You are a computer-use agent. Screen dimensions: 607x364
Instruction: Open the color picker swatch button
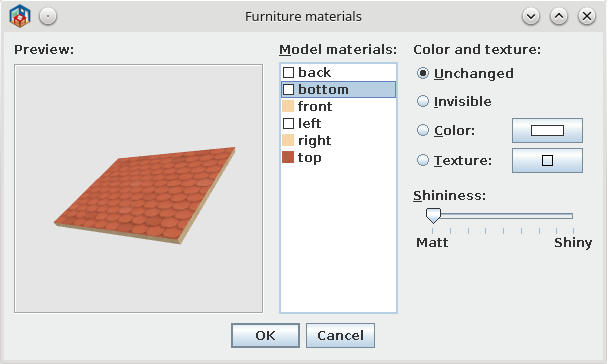pos(547,130)
